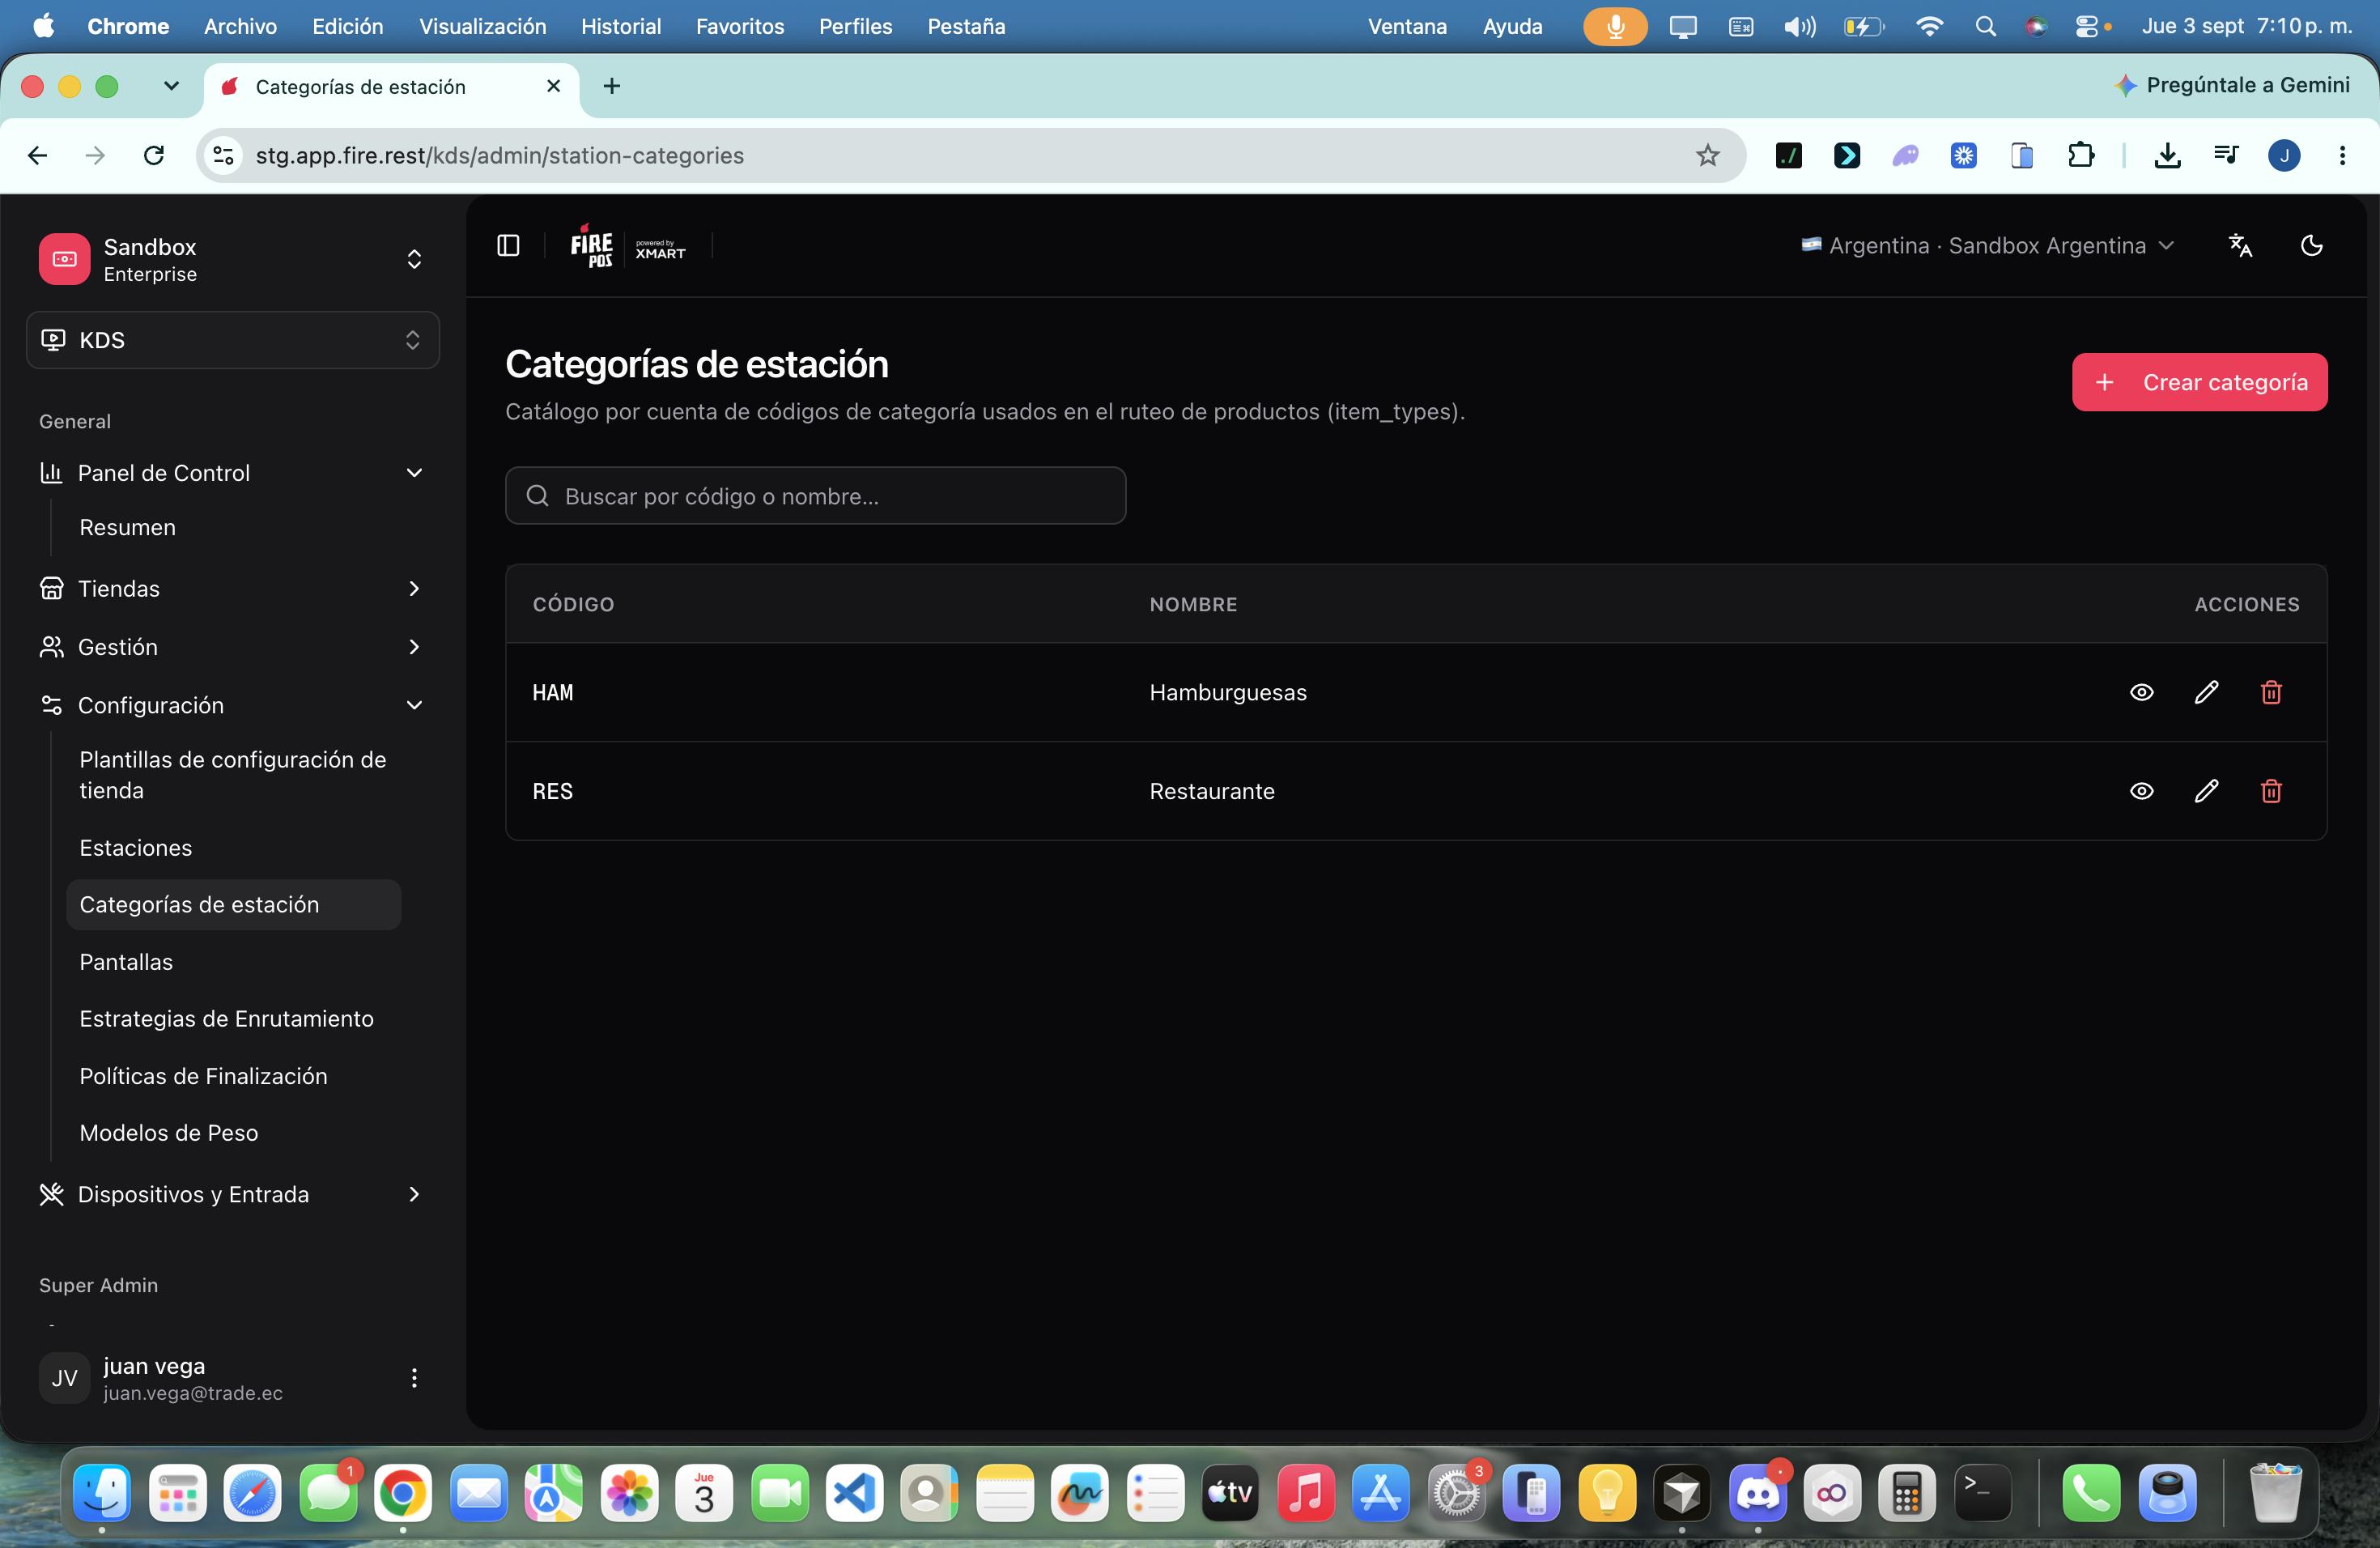
Task: Go to Estaciones page
Action: (x=135, y=848)
